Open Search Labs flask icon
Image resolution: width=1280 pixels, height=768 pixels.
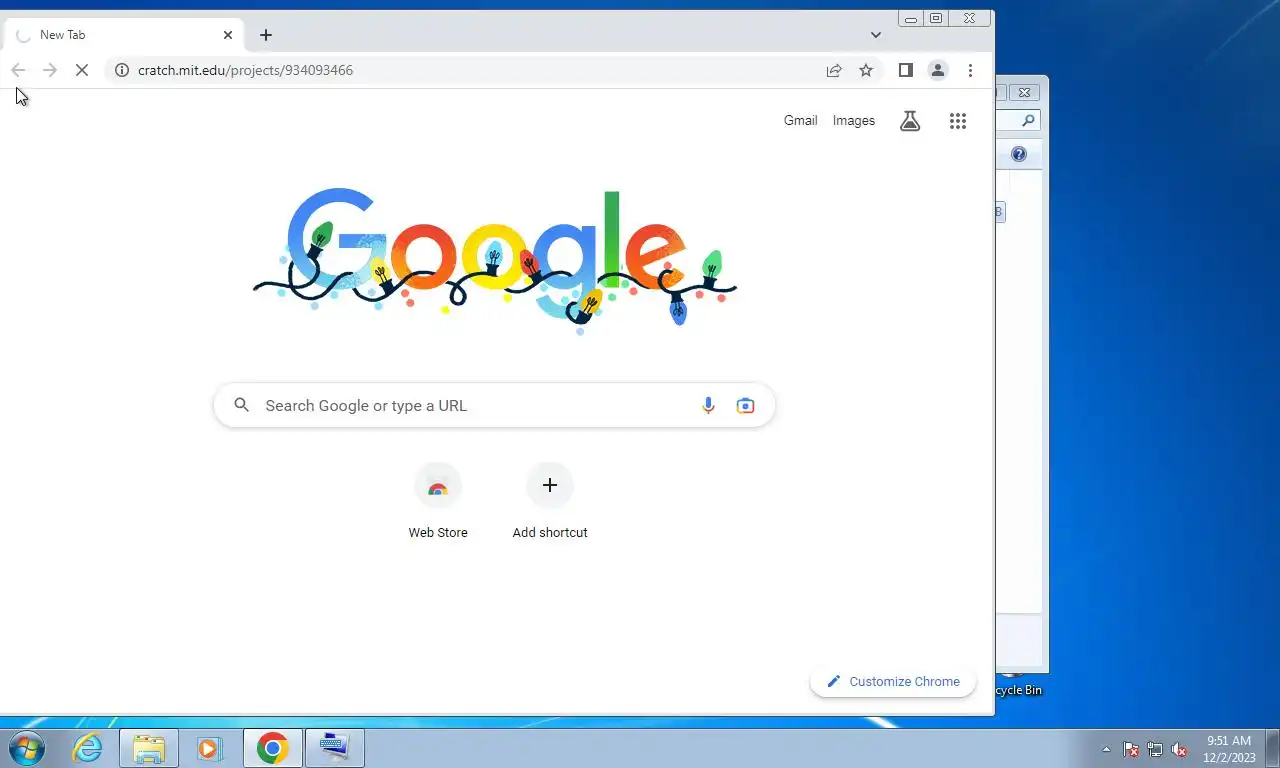click(910, 121)
